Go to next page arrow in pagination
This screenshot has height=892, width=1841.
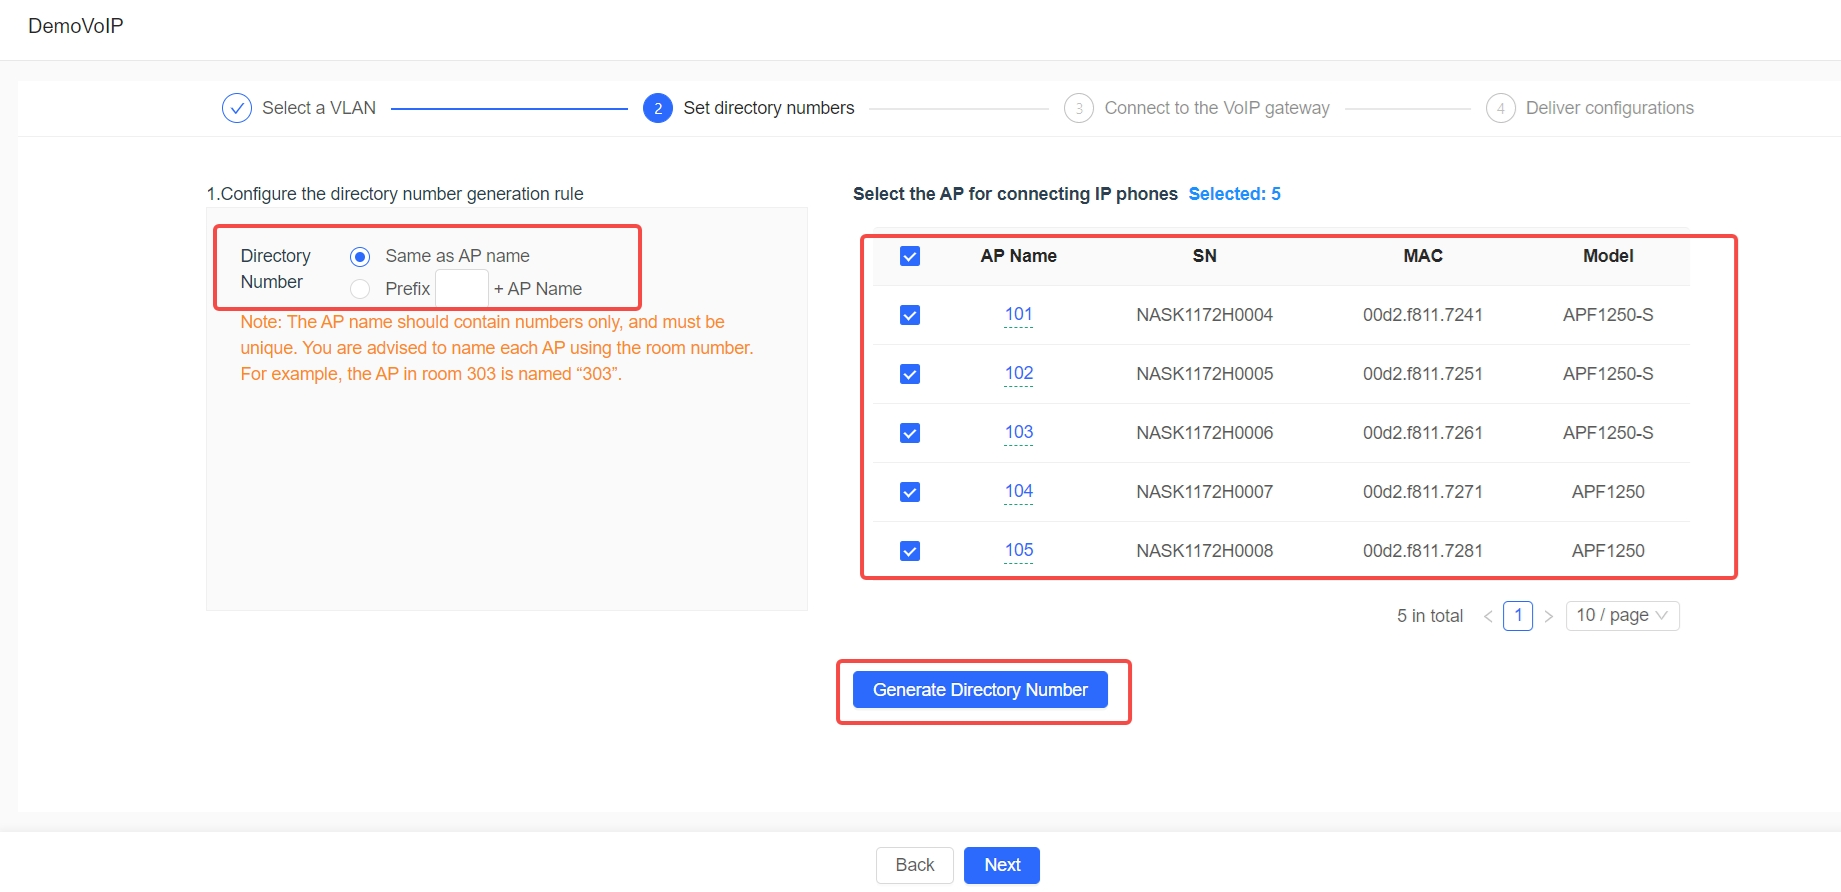1548,616
